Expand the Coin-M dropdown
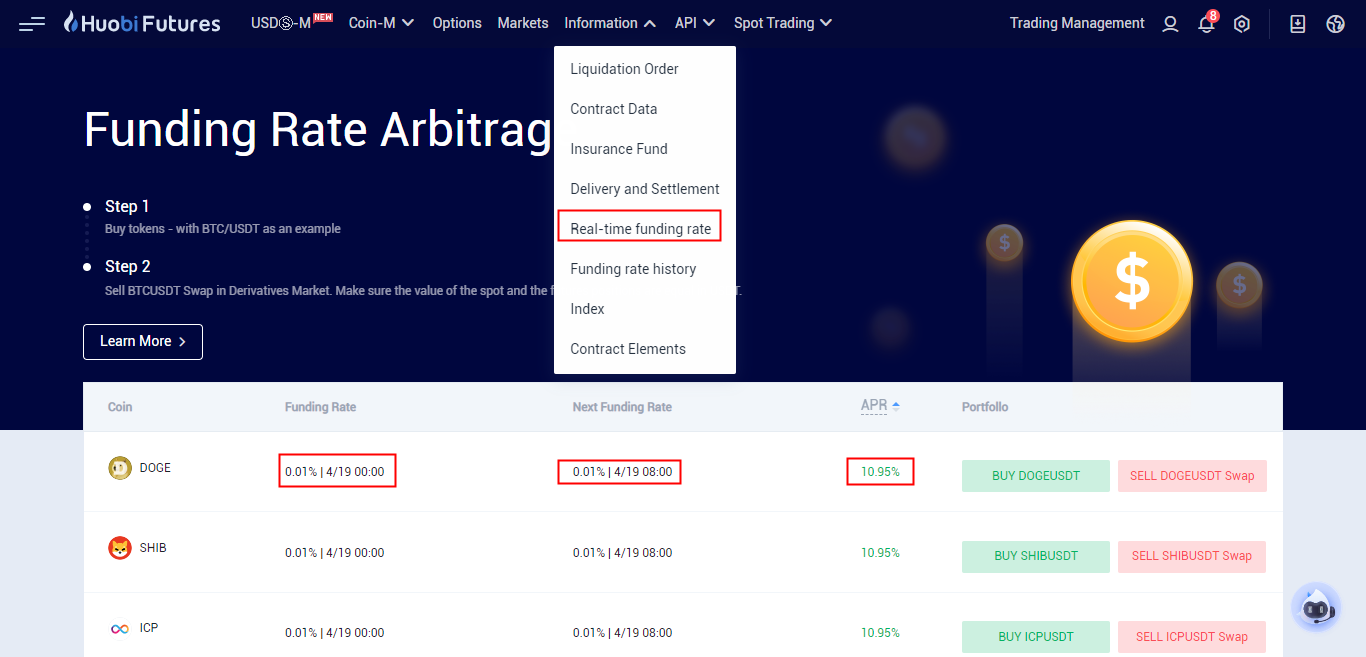This screenshot has height=657, width=1366. pos(381,23)
